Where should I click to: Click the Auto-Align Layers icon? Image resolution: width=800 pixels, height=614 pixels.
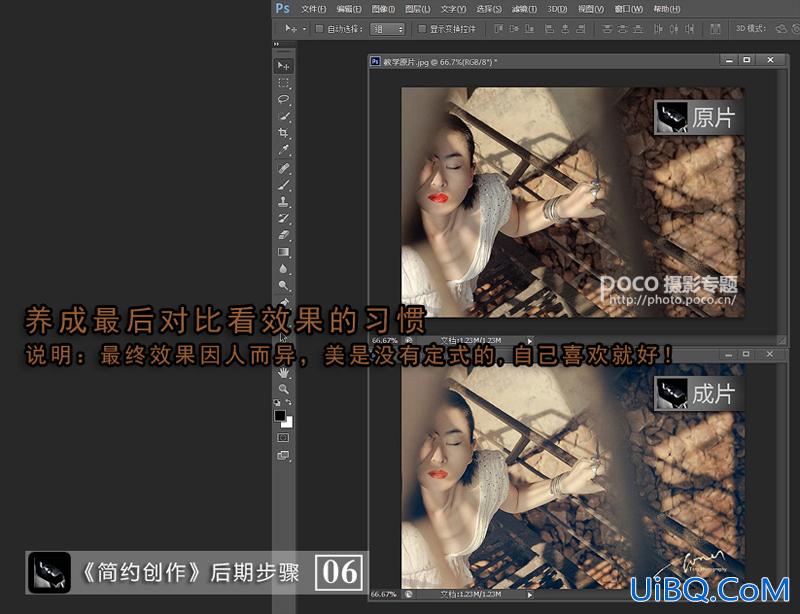point(715,29)
